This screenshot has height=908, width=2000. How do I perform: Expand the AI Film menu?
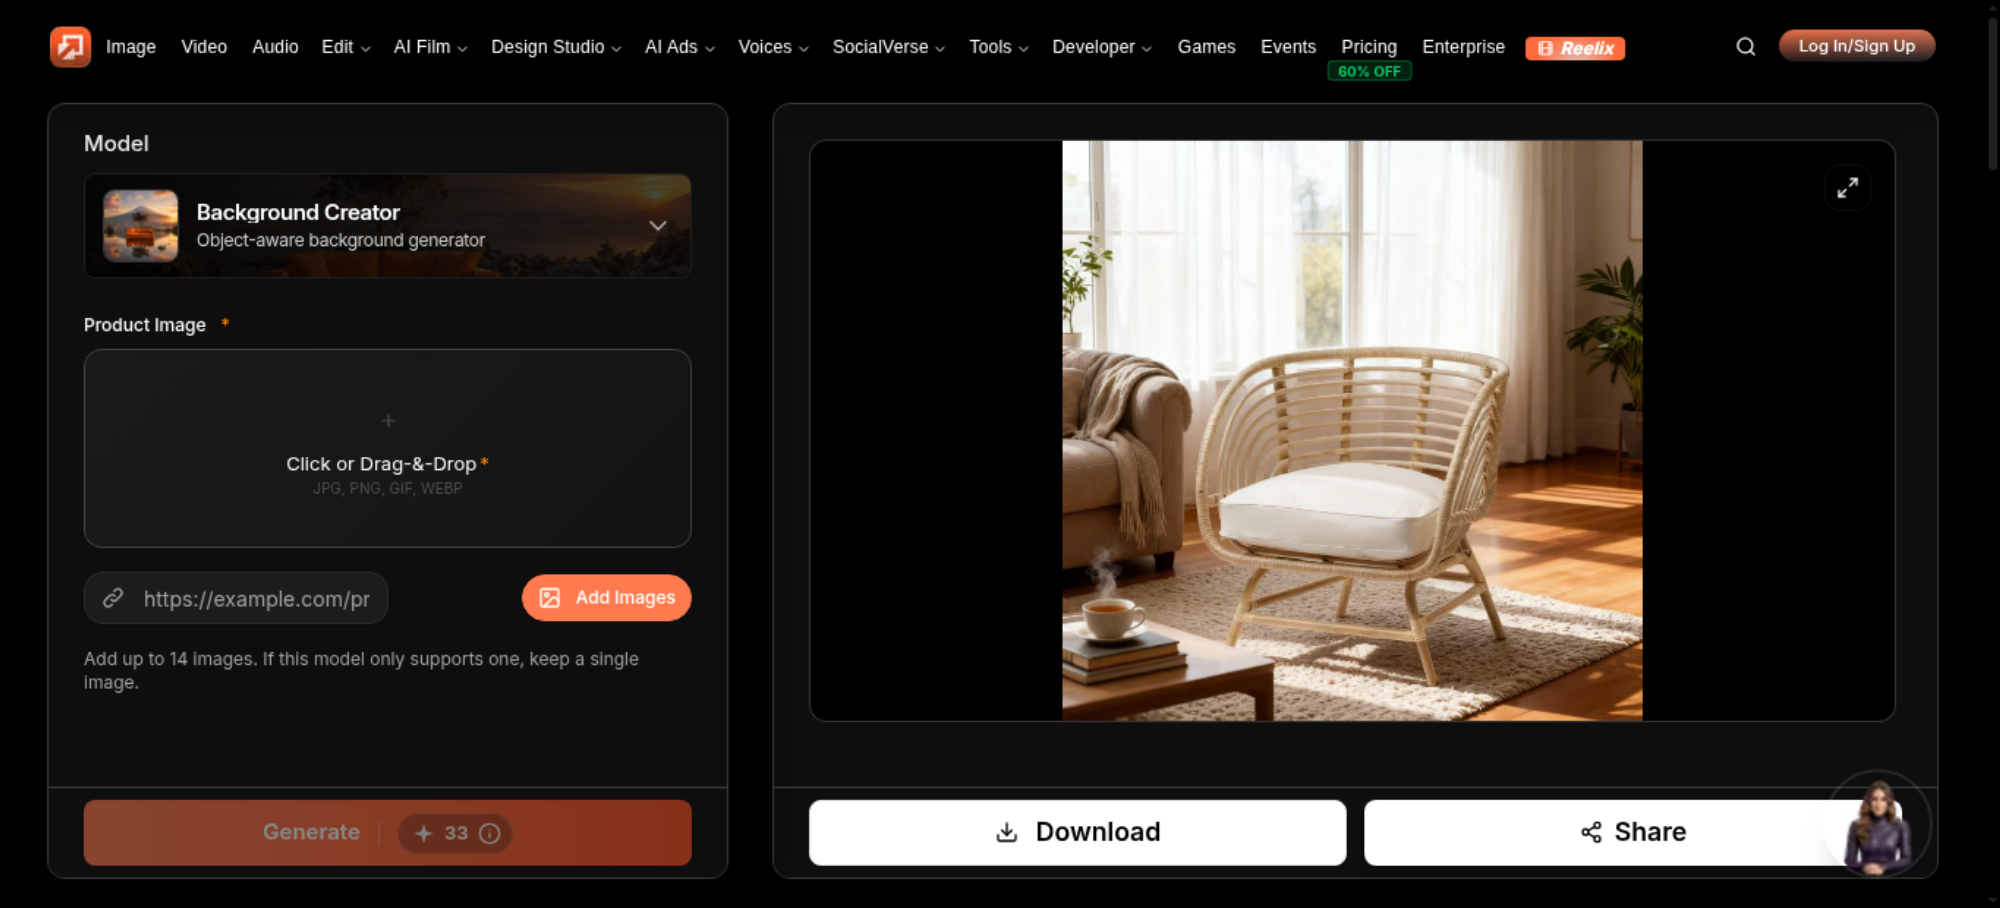click(x=431, y=47)
